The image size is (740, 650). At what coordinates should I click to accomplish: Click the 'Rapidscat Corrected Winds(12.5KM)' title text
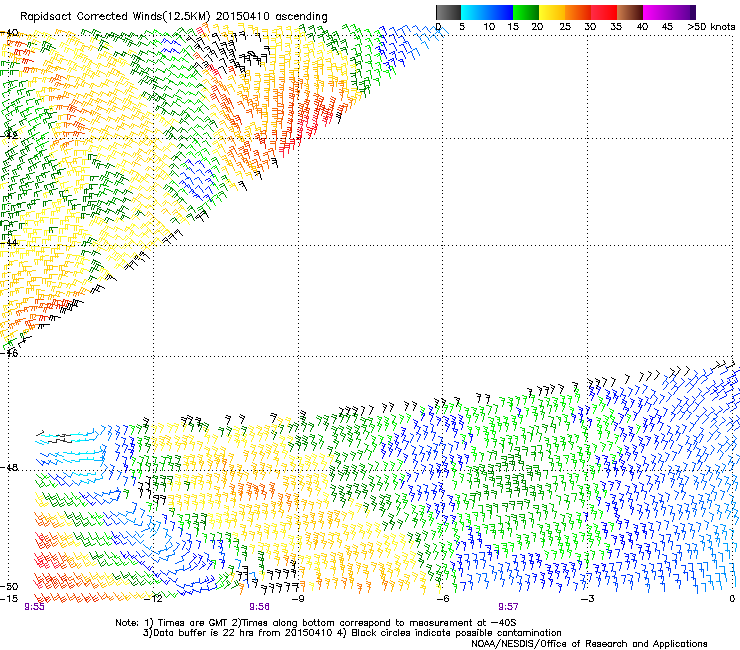[x=115, y=17]
